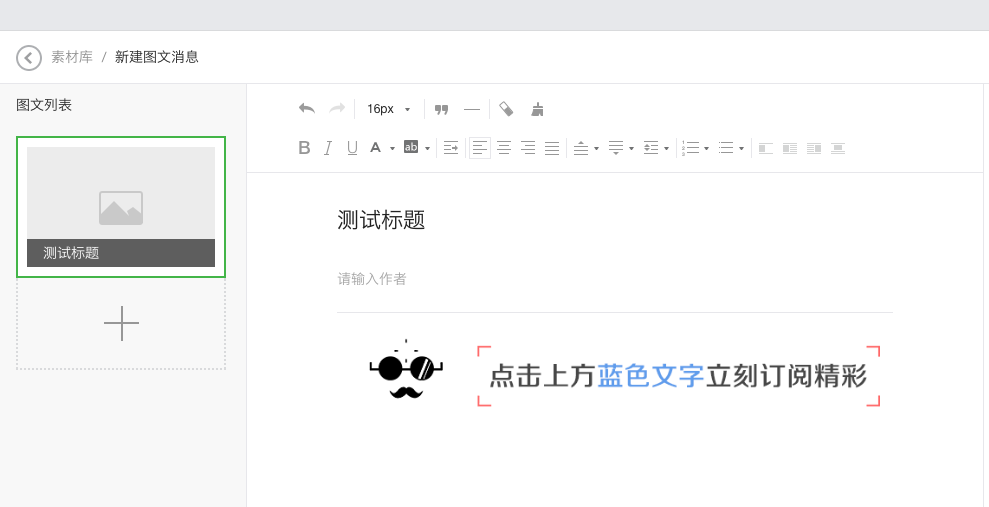Click the redo arrow icon
The width and height of the screenshot is (989, 507).
(337, 109)
